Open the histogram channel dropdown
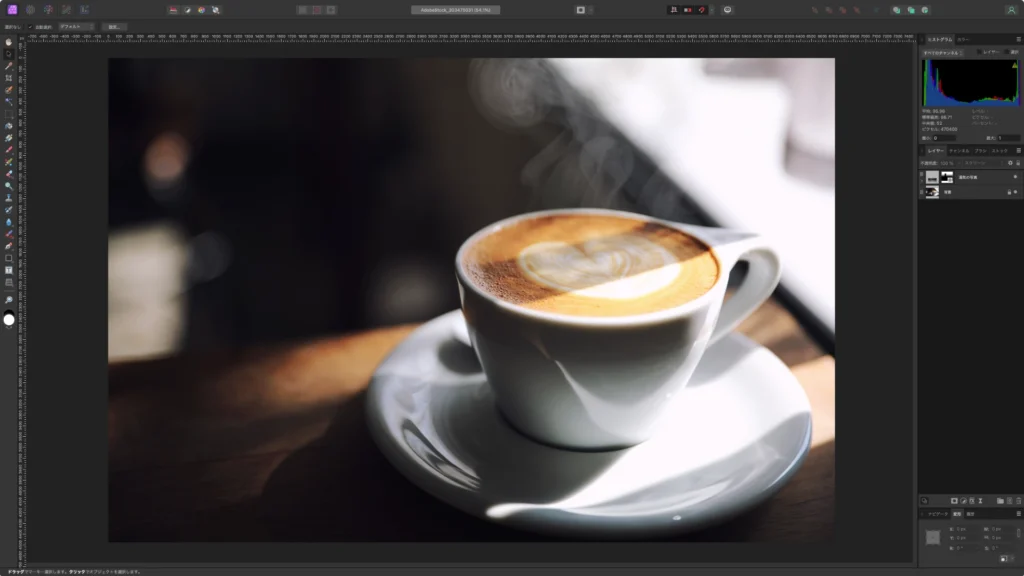Viewport: 1024px width, 576px height. click(x=942, y=52)
